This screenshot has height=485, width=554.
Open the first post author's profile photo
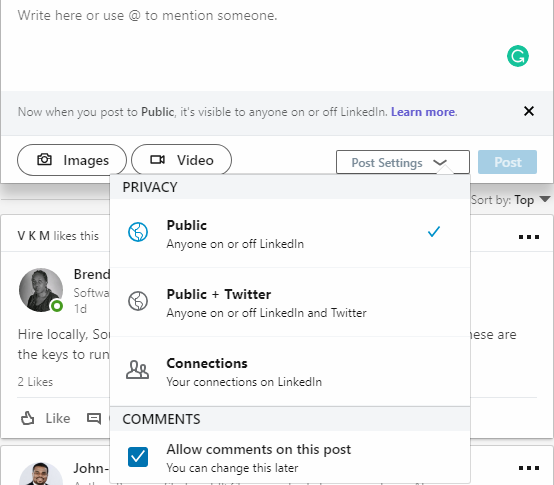(x=41, y=290)
